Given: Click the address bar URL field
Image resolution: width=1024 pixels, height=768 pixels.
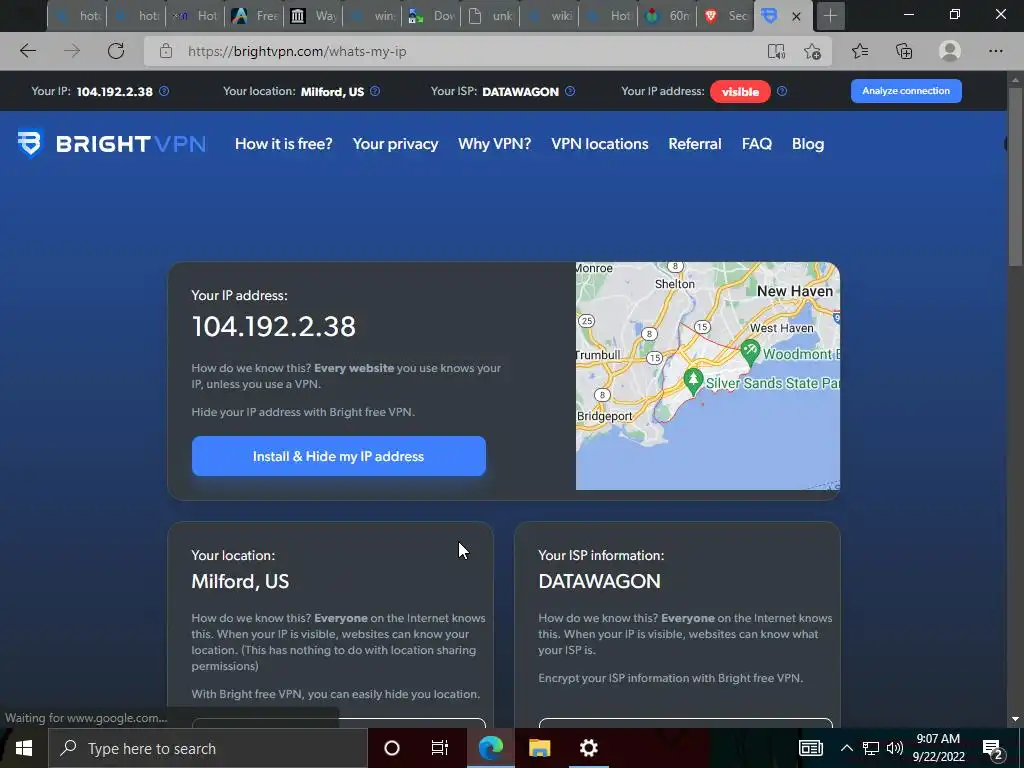Looking at the screenshot, I should tap(470, 52).
